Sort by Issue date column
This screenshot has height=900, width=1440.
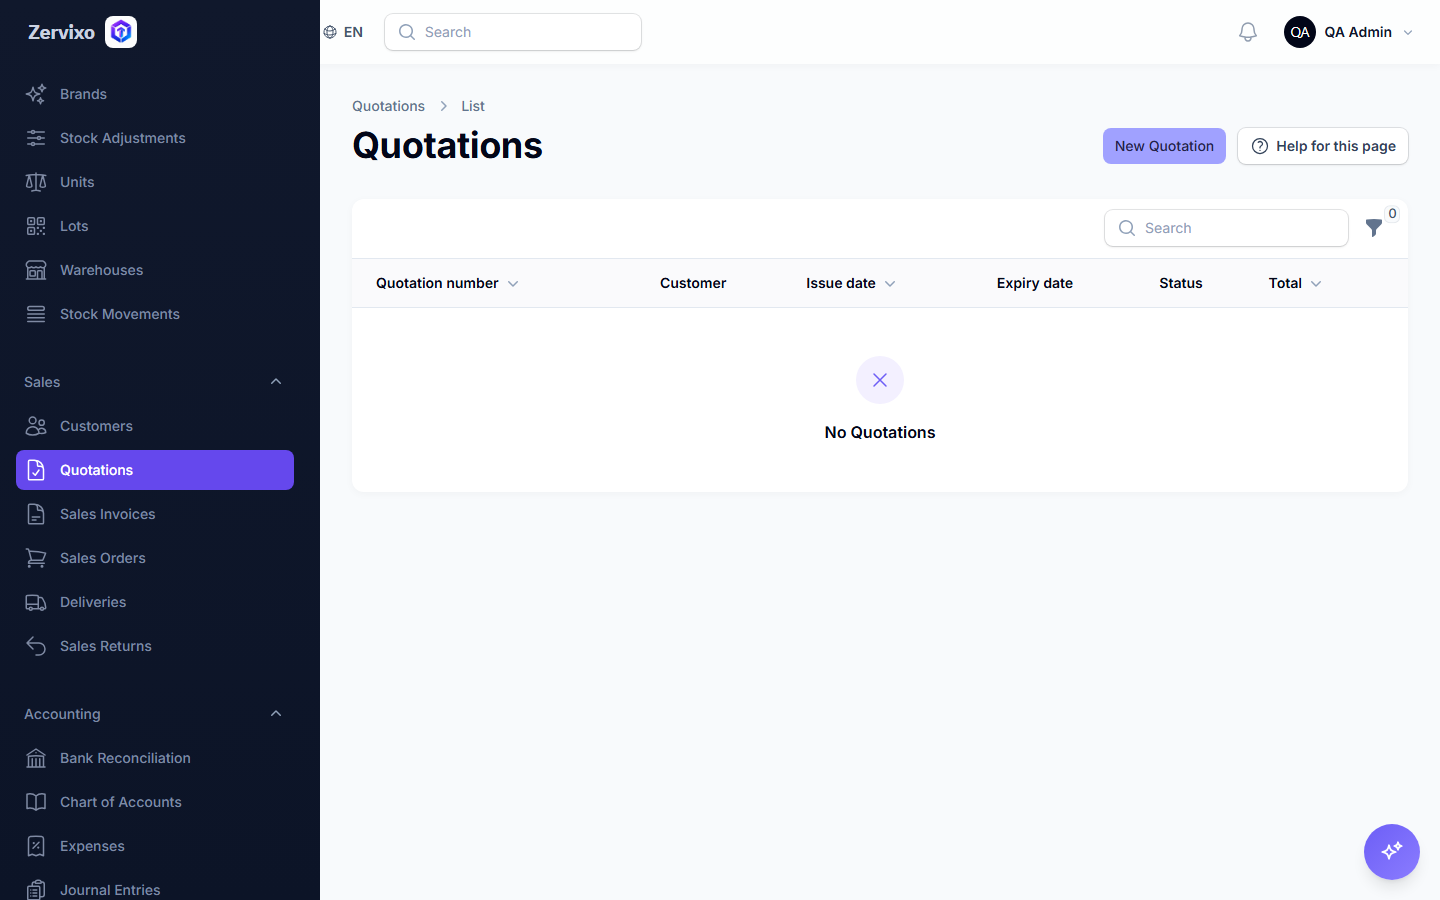point(851,283)
